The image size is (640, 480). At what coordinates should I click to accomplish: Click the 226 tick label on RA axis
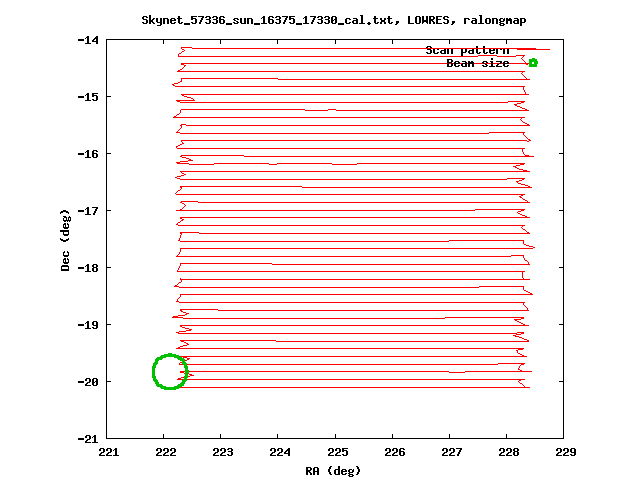395,452
